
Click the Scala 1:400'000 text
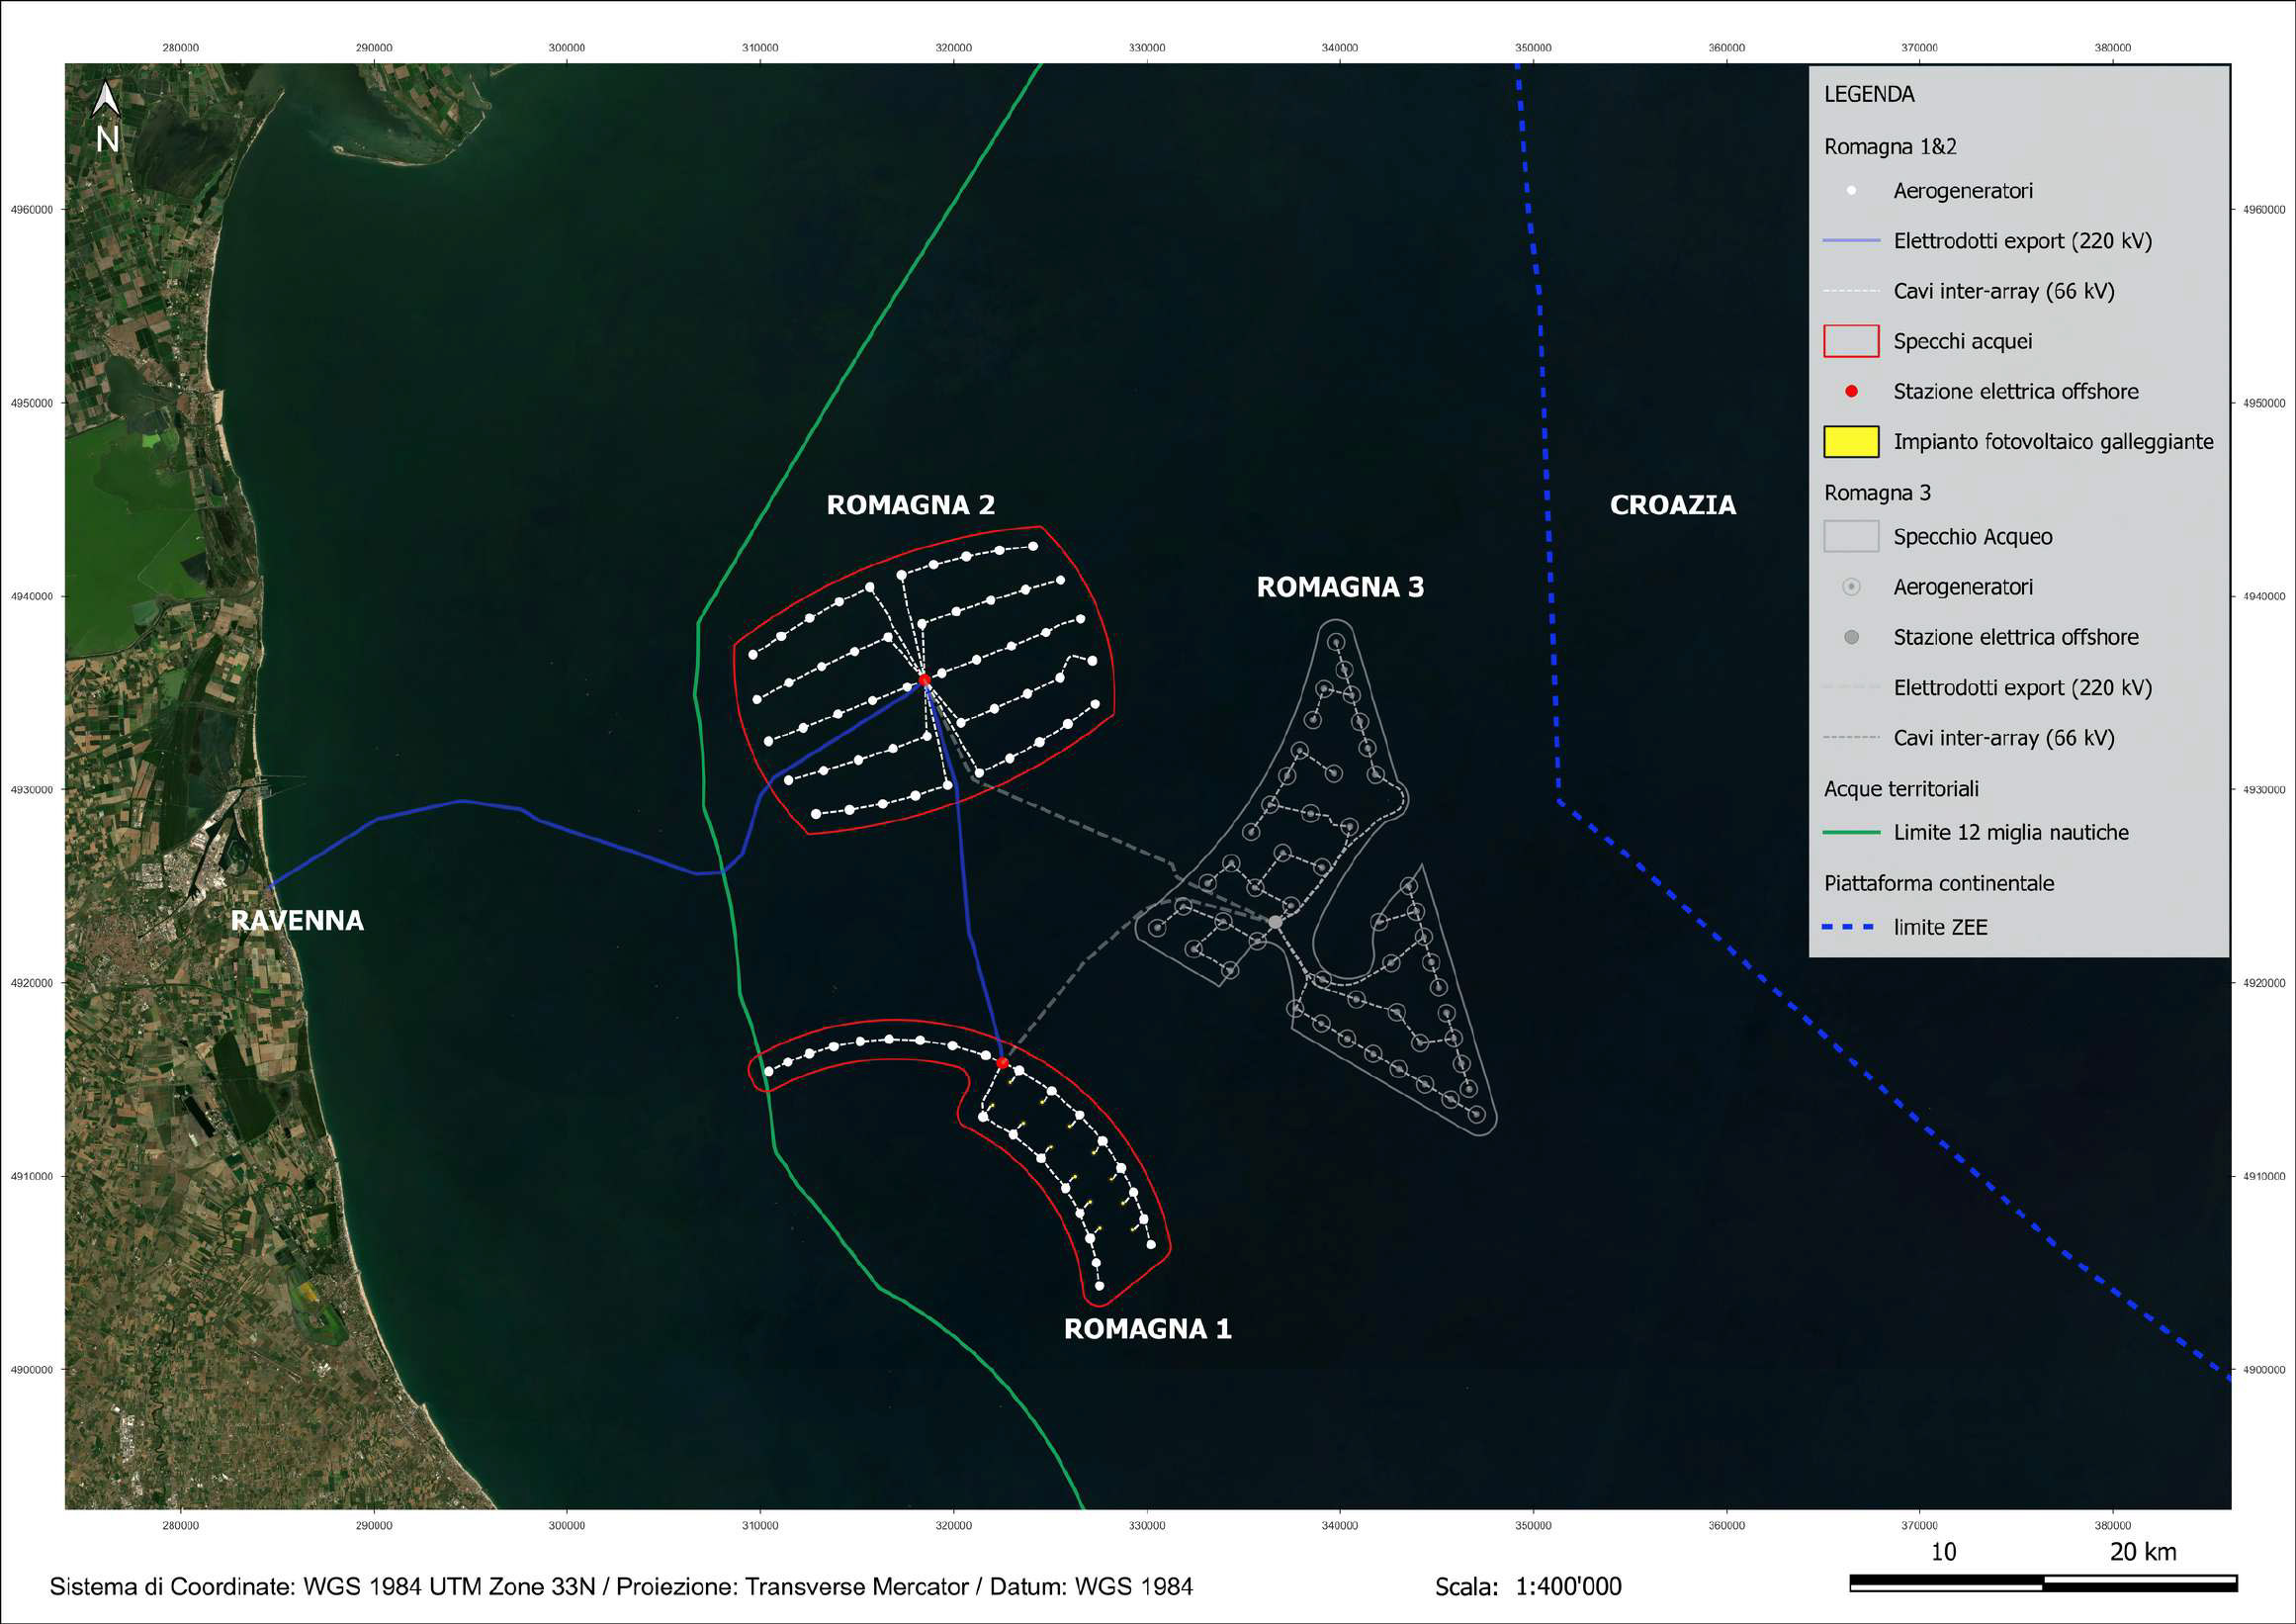[x=1528, y=1587]
